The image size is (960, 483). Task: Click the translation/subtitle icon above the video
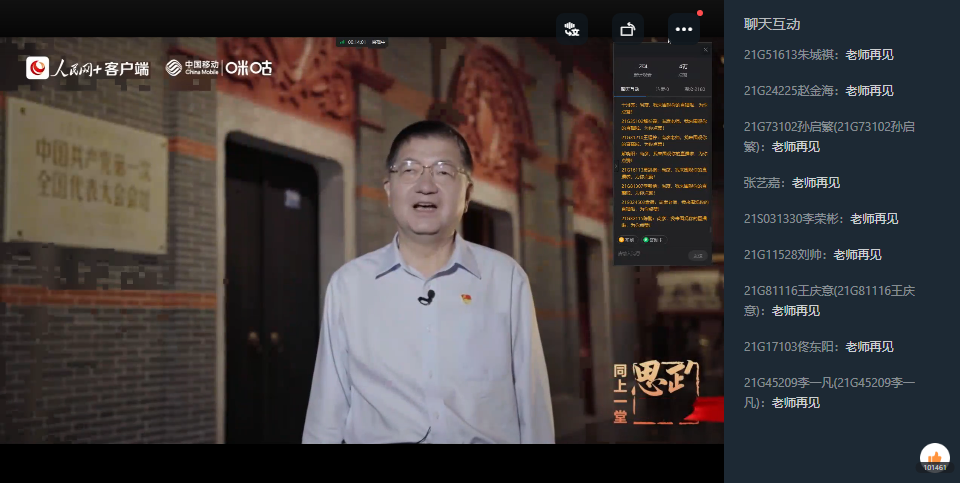(572, 29)
